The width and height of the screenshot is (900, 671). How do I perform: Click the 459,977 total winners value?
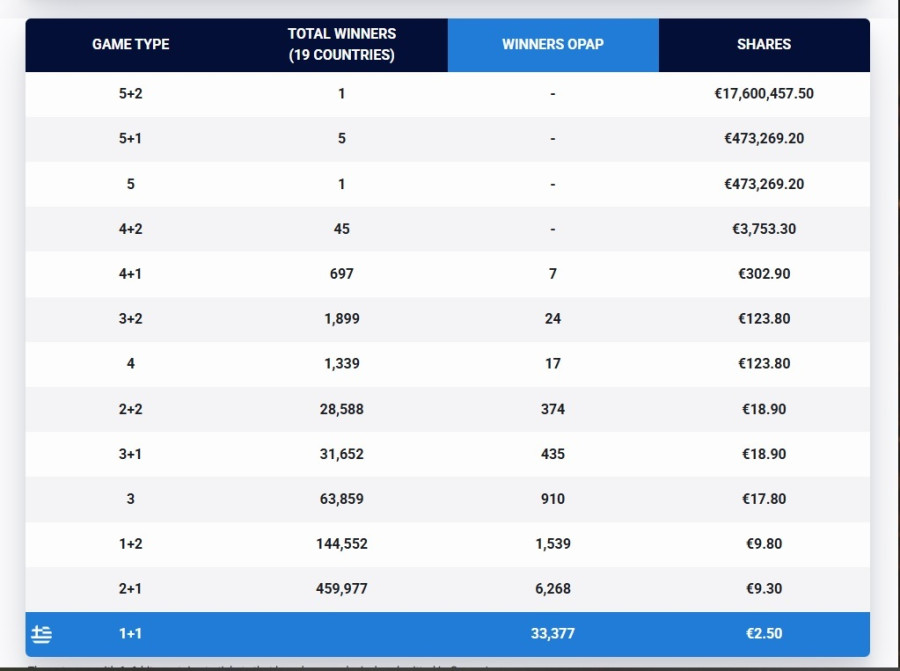(342, 589)
